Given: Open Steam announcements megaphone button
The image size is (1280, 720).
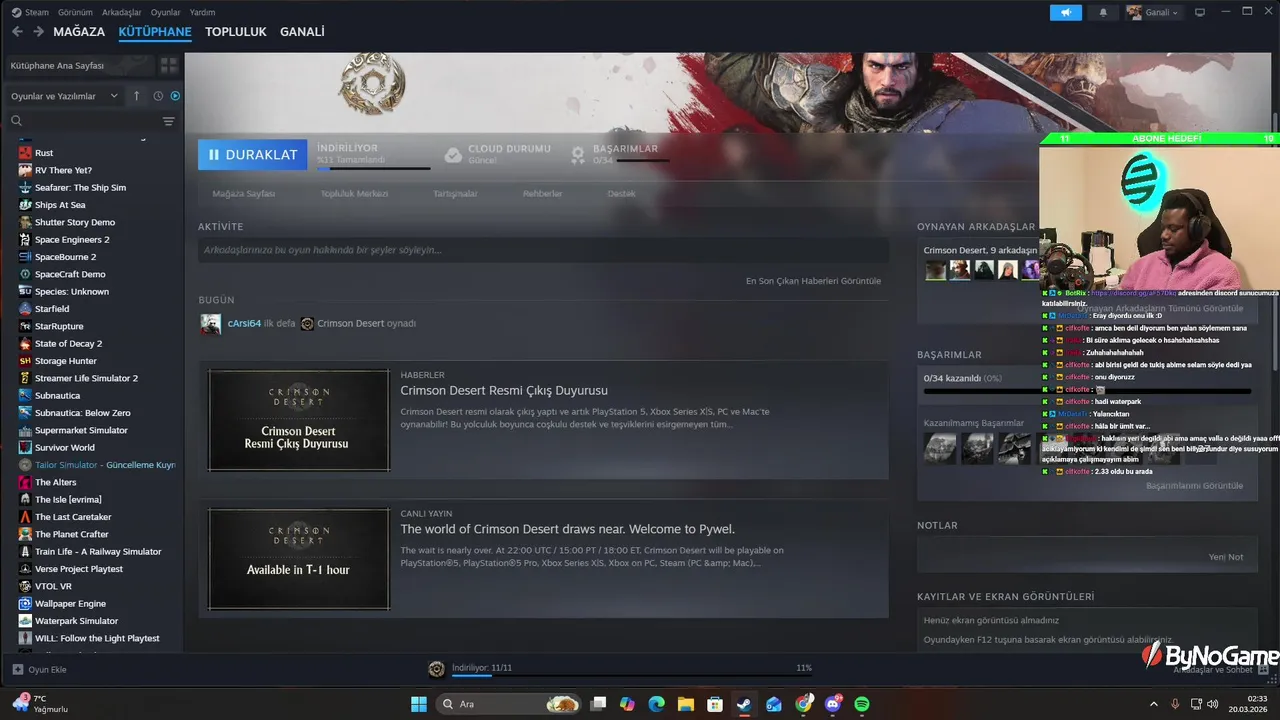Looking at the screenshot, I should point(1066,12).
